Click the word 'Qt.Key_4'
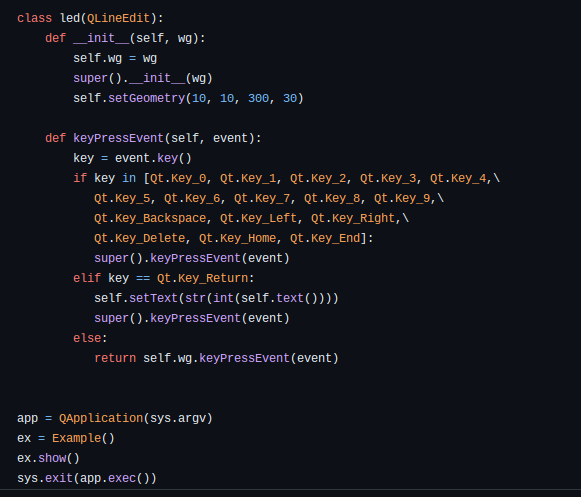This screenshot has height=497, width=581. (x=458, y=178)
